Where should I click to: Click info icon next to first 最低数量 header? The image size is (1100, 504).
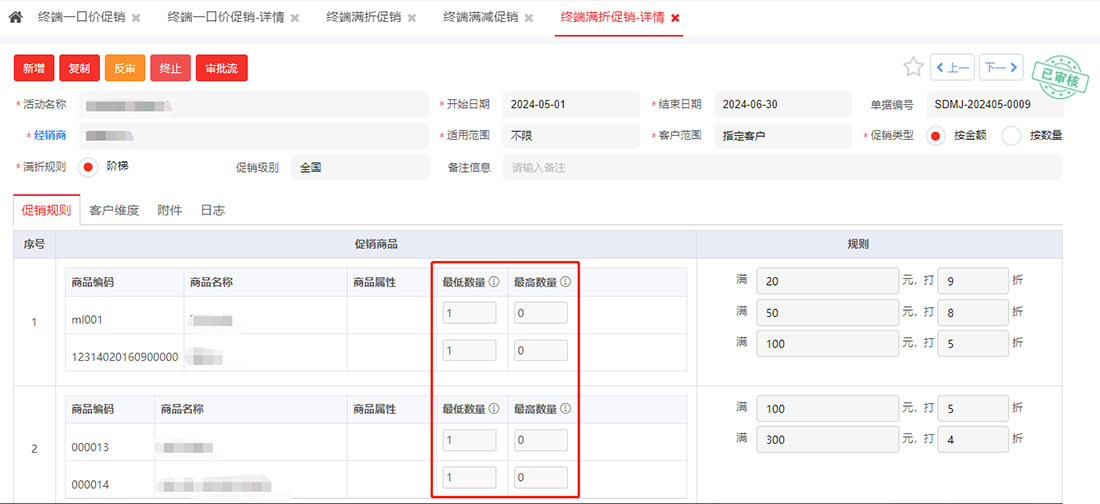494,282
